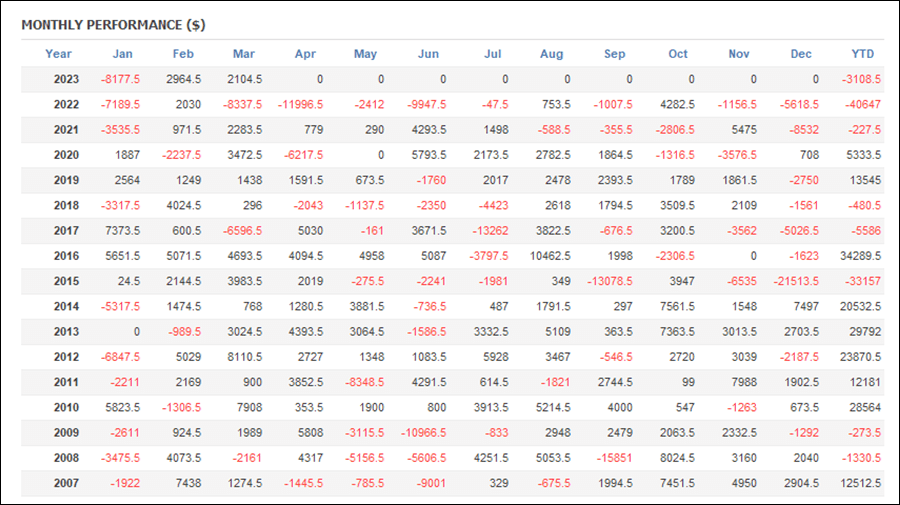Click the Oct column header
Image resolution: width=900 pixels, height=505 pixels.
pos(677,54)
